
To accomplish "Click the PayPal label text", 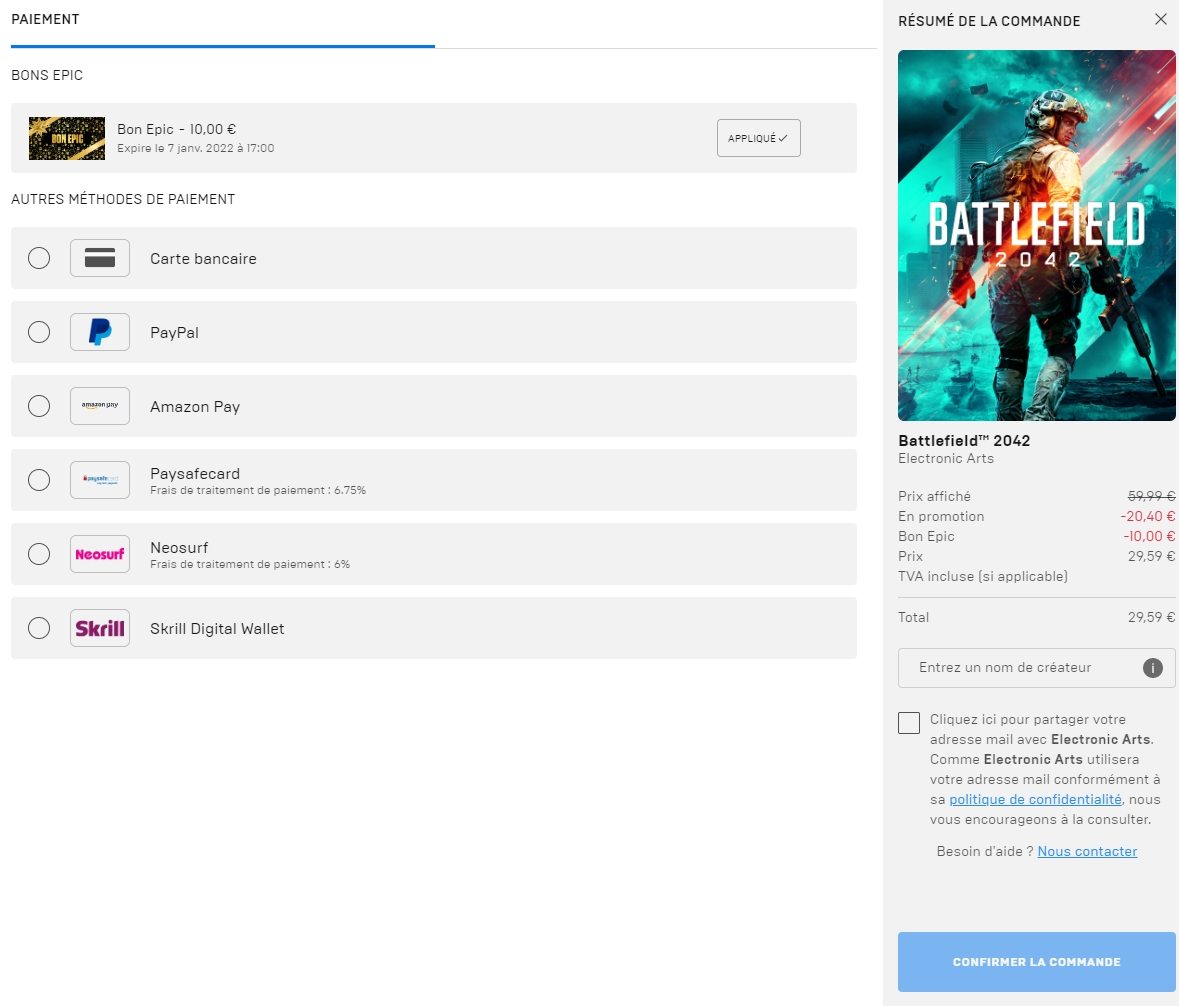I will point(174,333).
